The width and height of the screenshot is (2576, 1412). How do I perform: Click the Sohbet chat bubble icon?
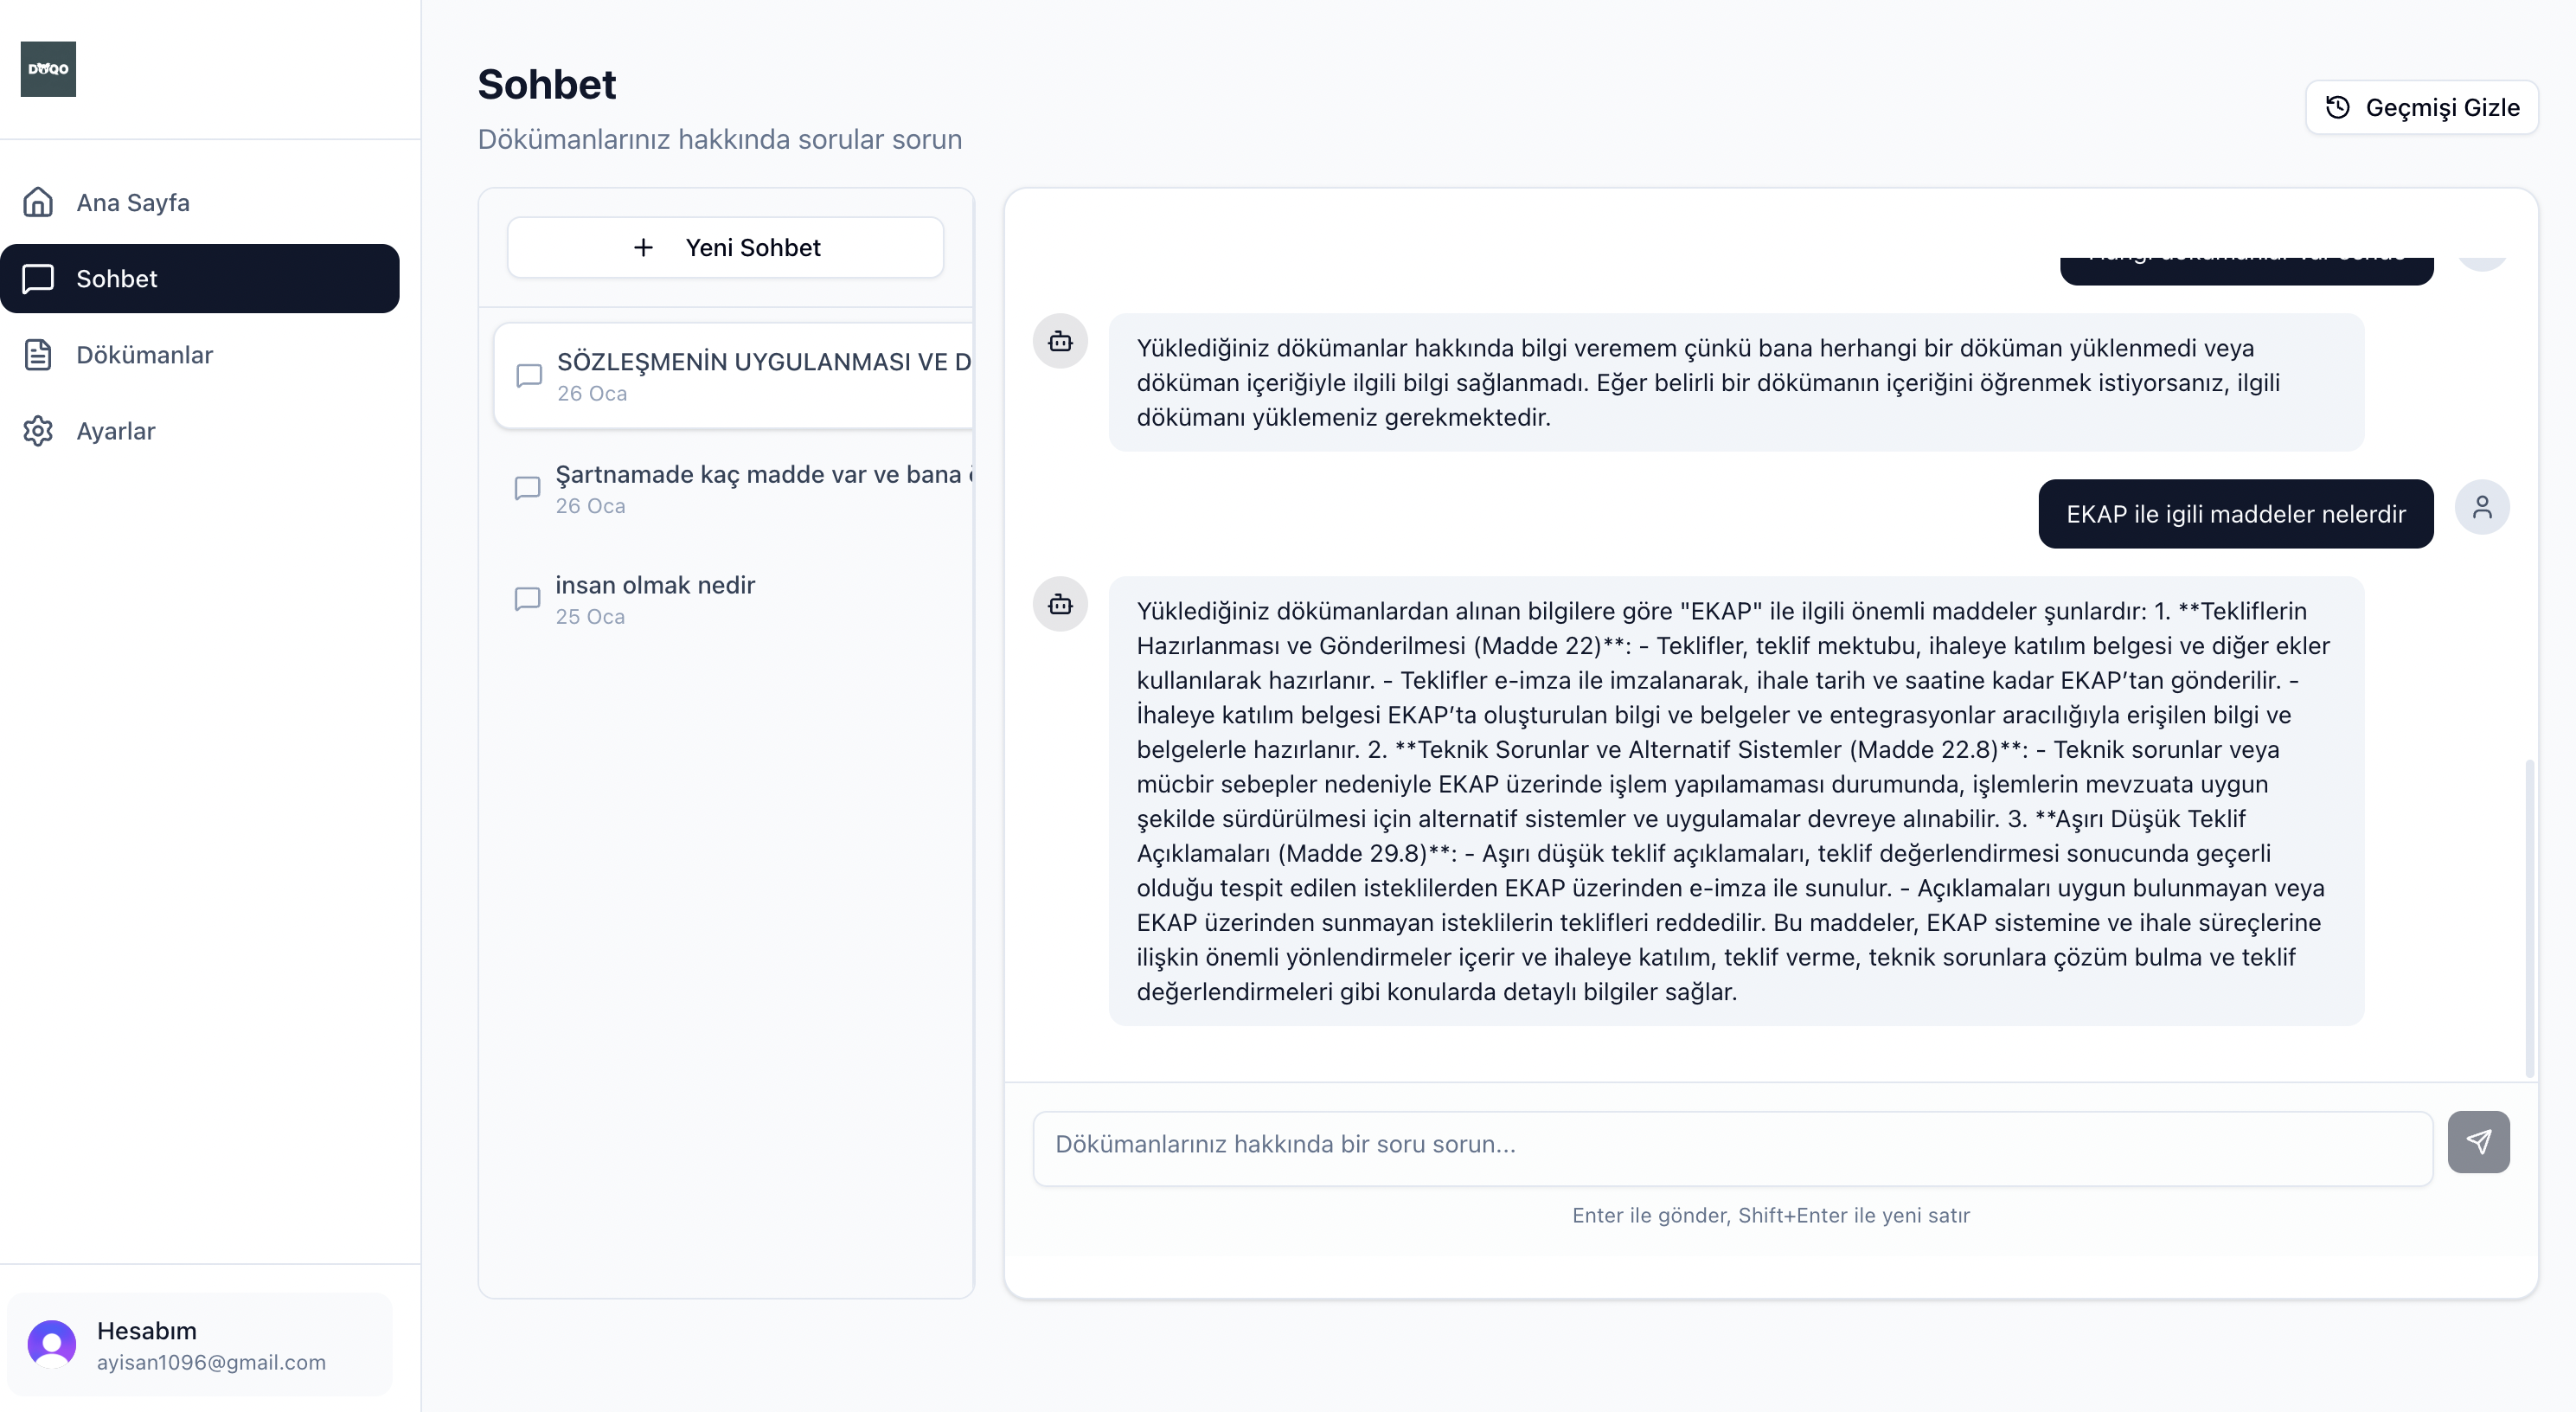click(38, 278)
